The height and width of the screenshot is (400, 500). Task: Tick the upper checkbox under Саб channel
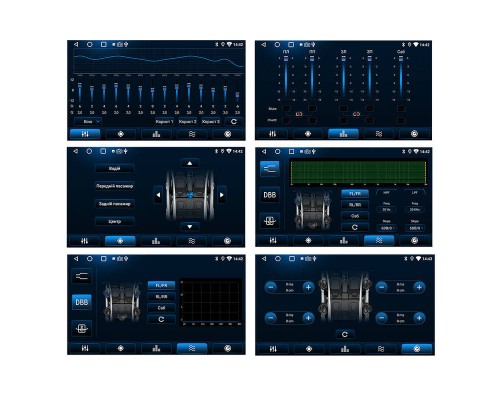[x=401, y=108]
